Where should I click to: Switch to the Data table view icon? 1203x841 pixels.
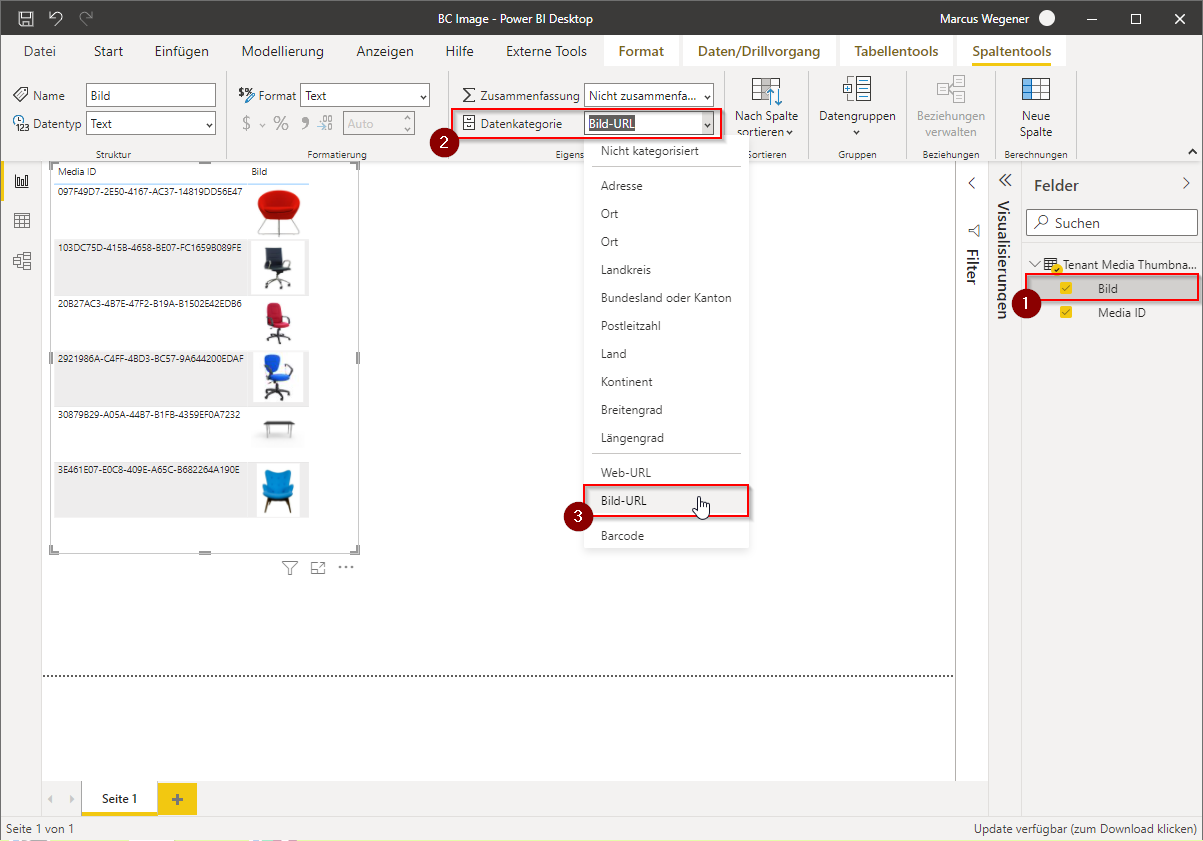21,221
